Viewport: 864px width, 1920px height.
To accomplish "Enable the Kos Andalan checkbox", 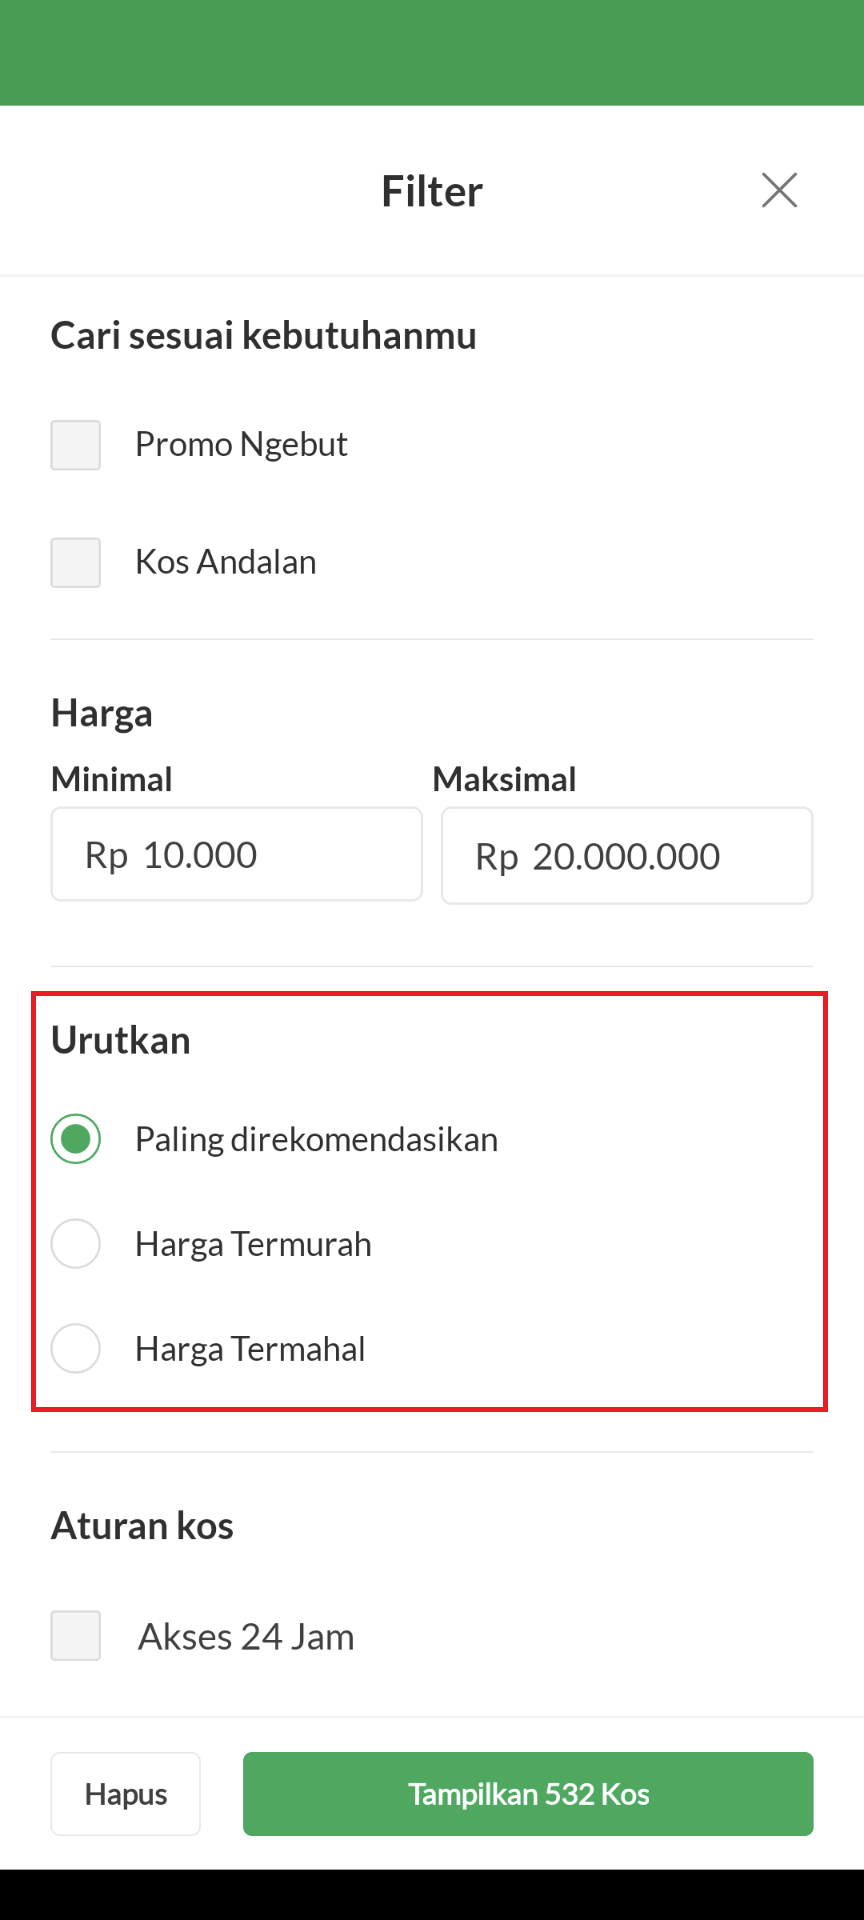I will [x=76, y=563].
